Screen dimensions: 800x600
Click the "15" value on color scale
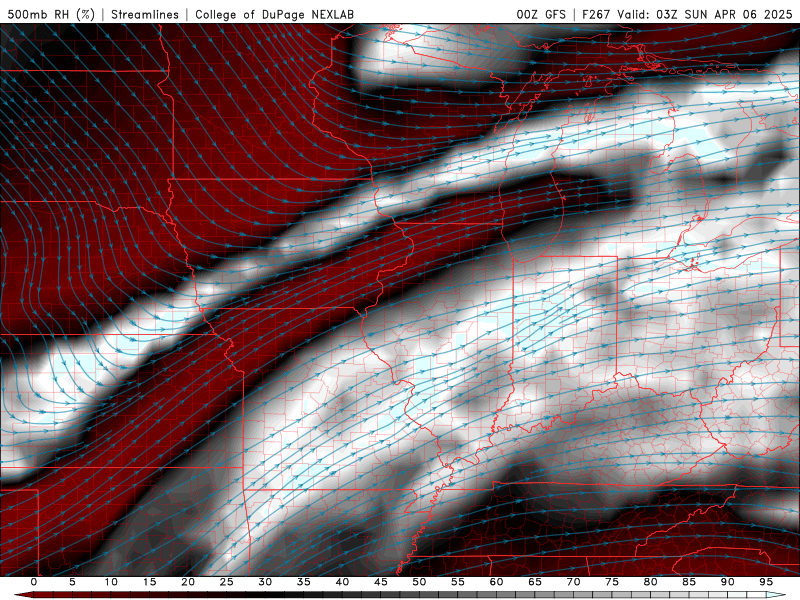(x=149, y=582)
